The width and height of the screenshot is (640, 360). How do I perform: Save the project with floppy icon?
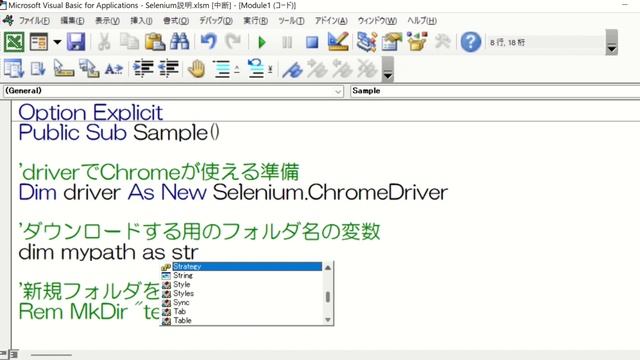click(76, 42)
